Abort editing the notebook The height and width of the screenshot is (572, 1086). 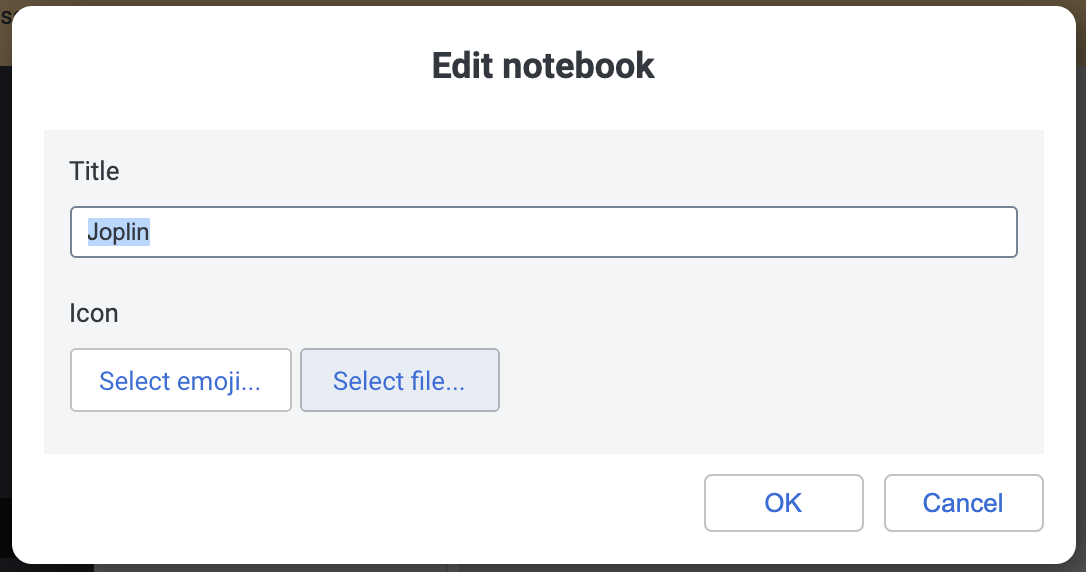pyautogui.click(x=963, y=503)
